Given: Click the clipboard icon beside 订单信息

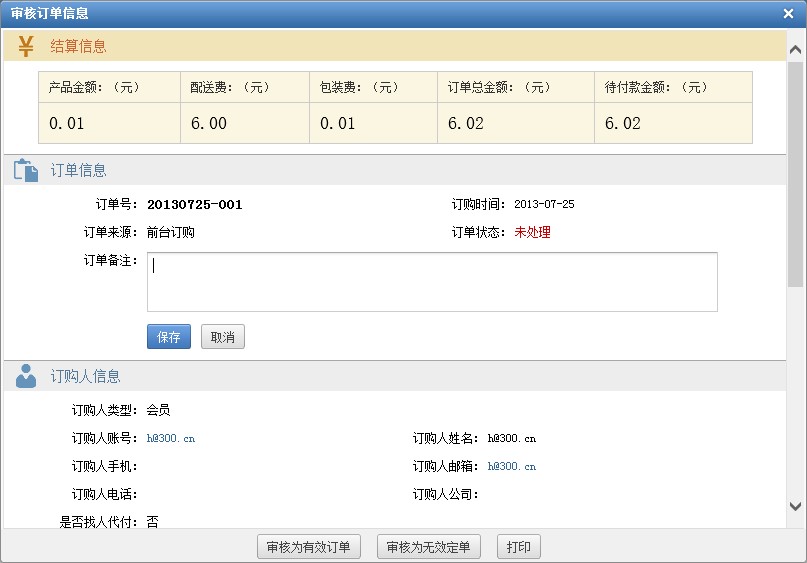Looking at the screenshot, I should click(x=26, y=171).
